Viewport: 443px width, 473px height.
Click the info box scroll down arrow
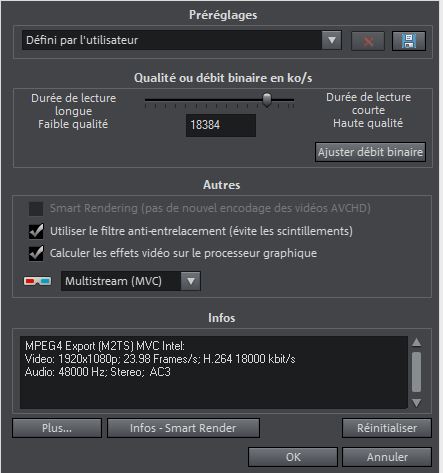coord(416,403)
